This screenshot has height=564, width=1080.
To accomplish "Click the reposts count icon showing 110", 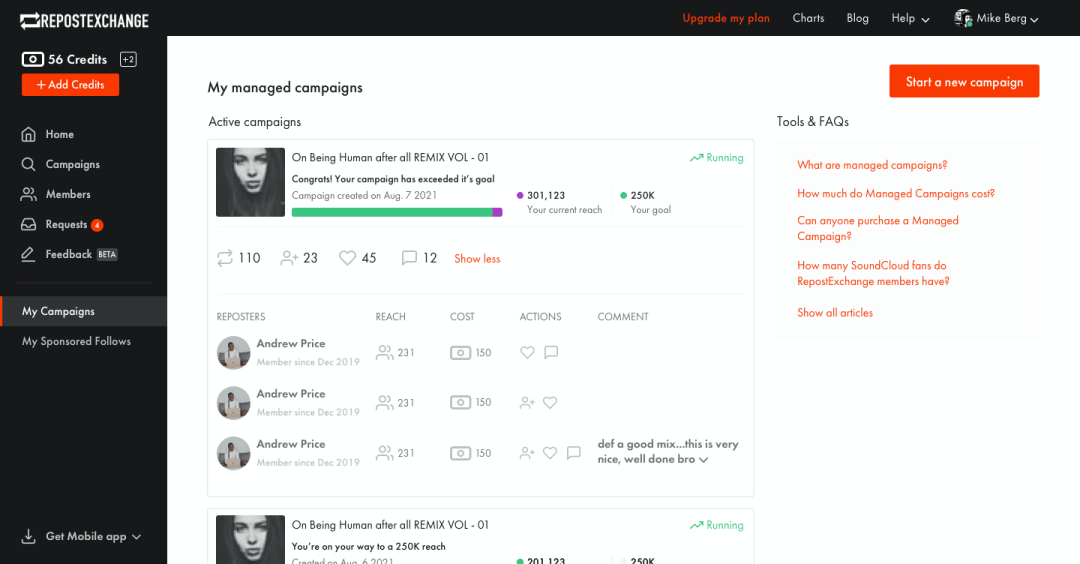I will (225, 258).
